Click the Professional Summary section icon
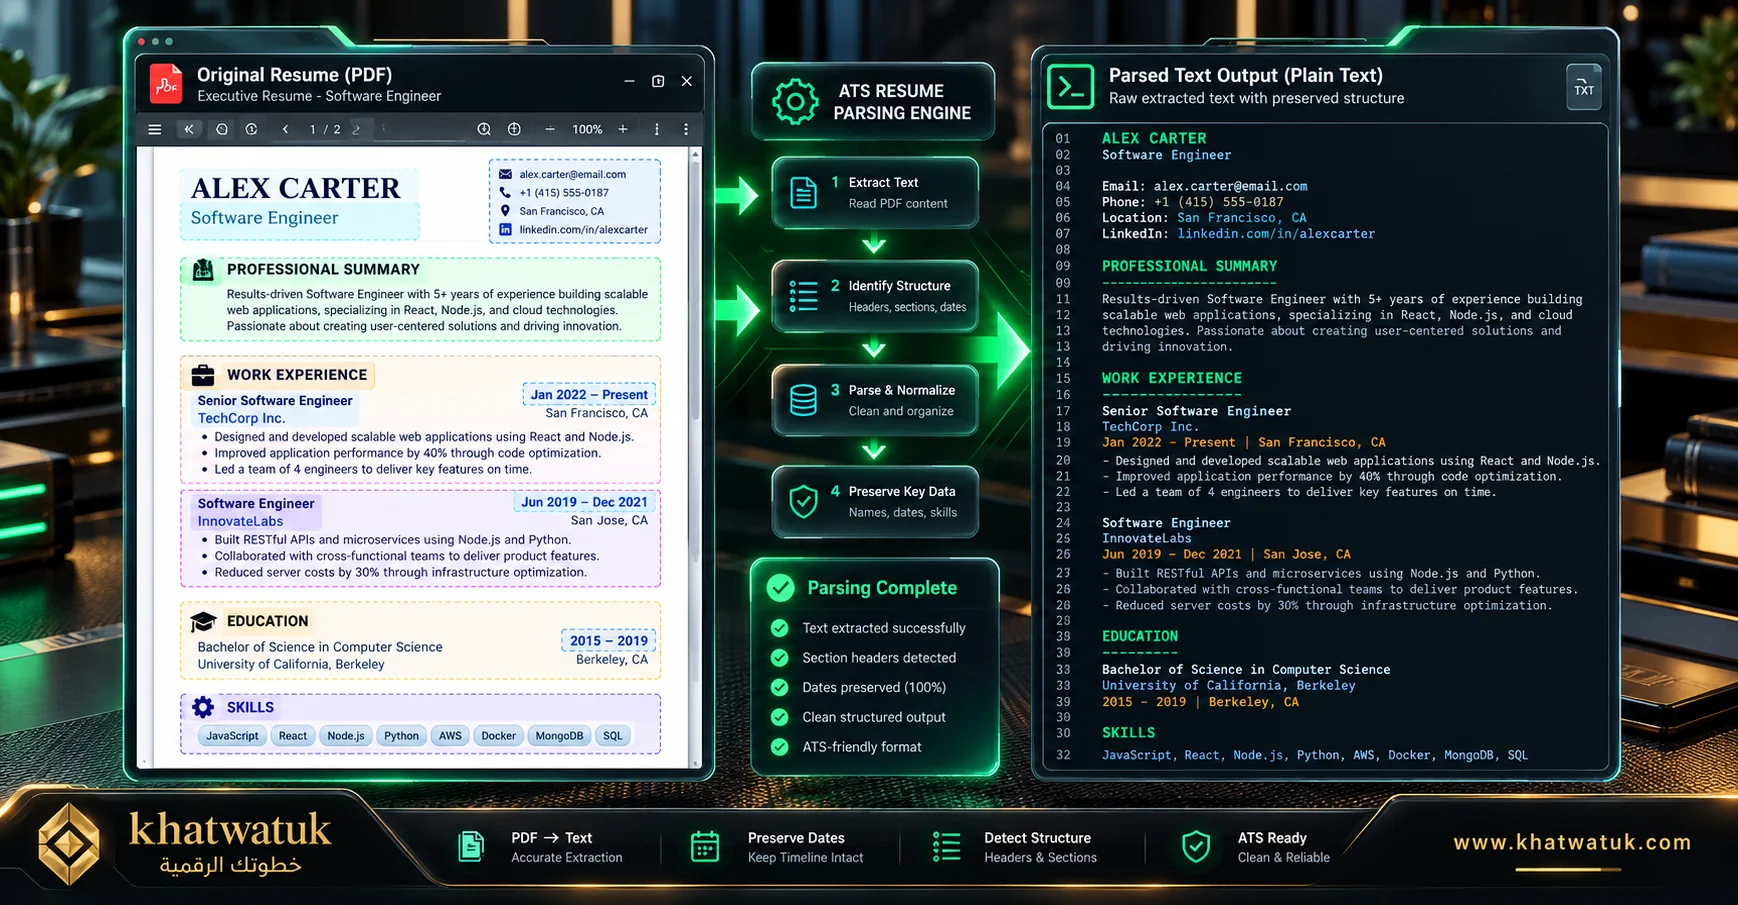Image resolution: width=1738 pixels, height=905 pixels. pos(203,269)
